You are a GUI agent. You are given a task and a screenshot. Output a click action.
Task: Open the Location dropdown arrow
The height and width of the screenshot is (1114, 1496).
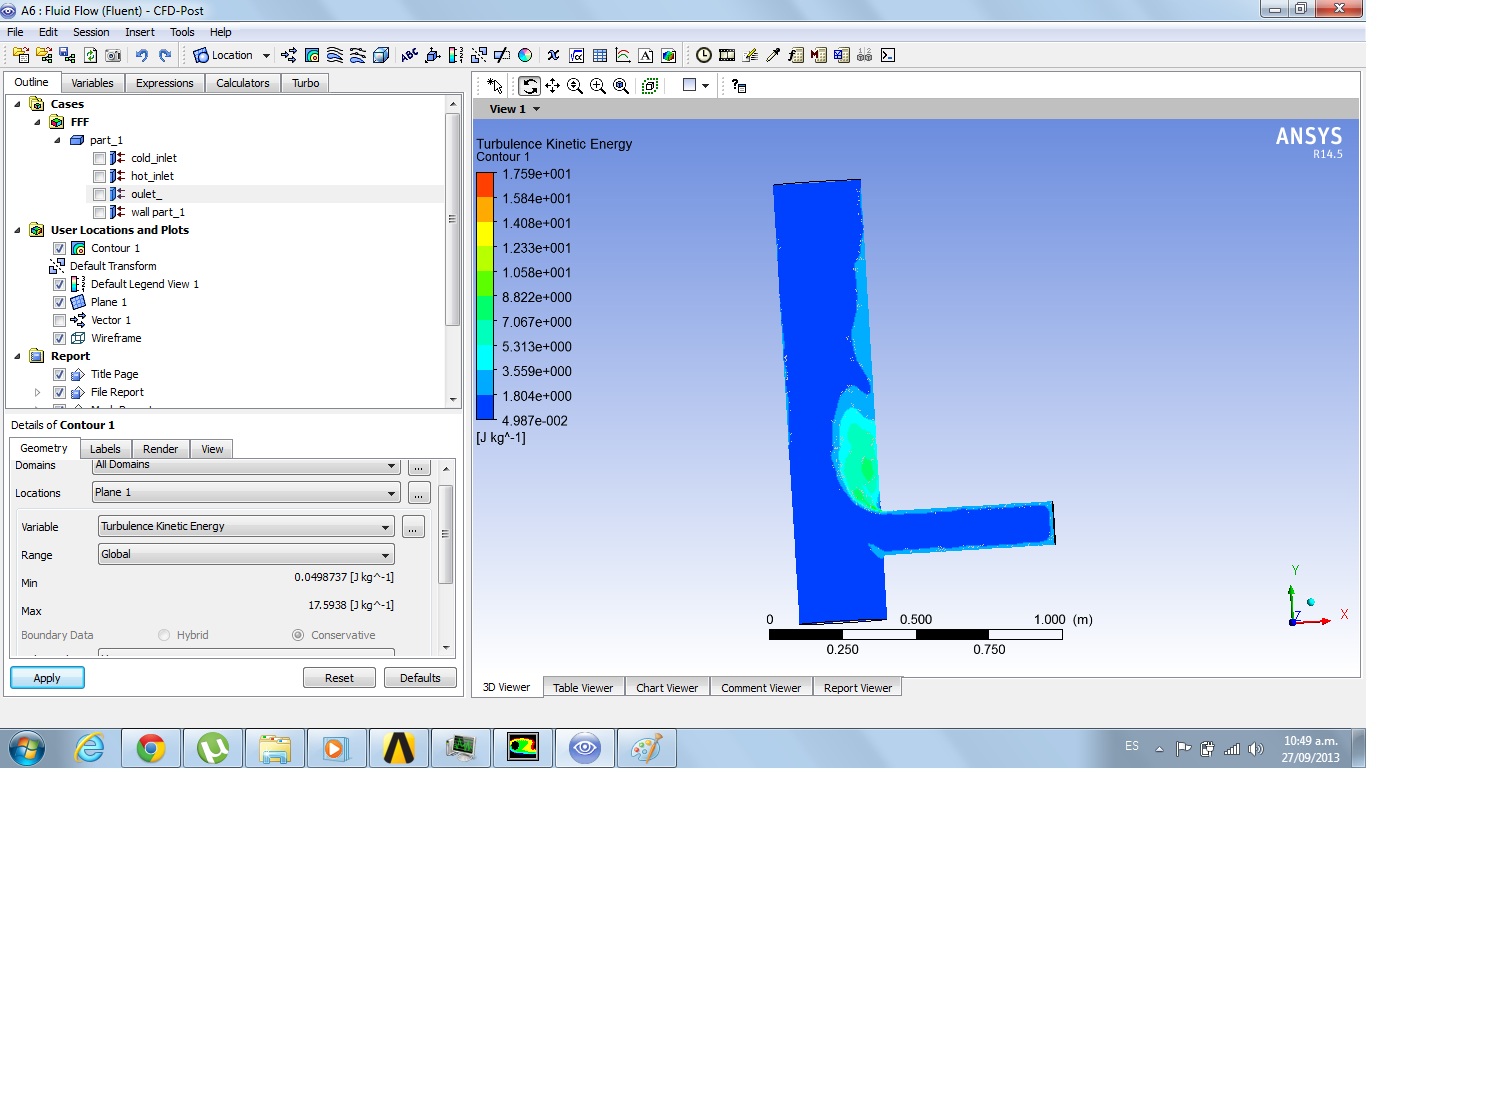pos(266,55)
